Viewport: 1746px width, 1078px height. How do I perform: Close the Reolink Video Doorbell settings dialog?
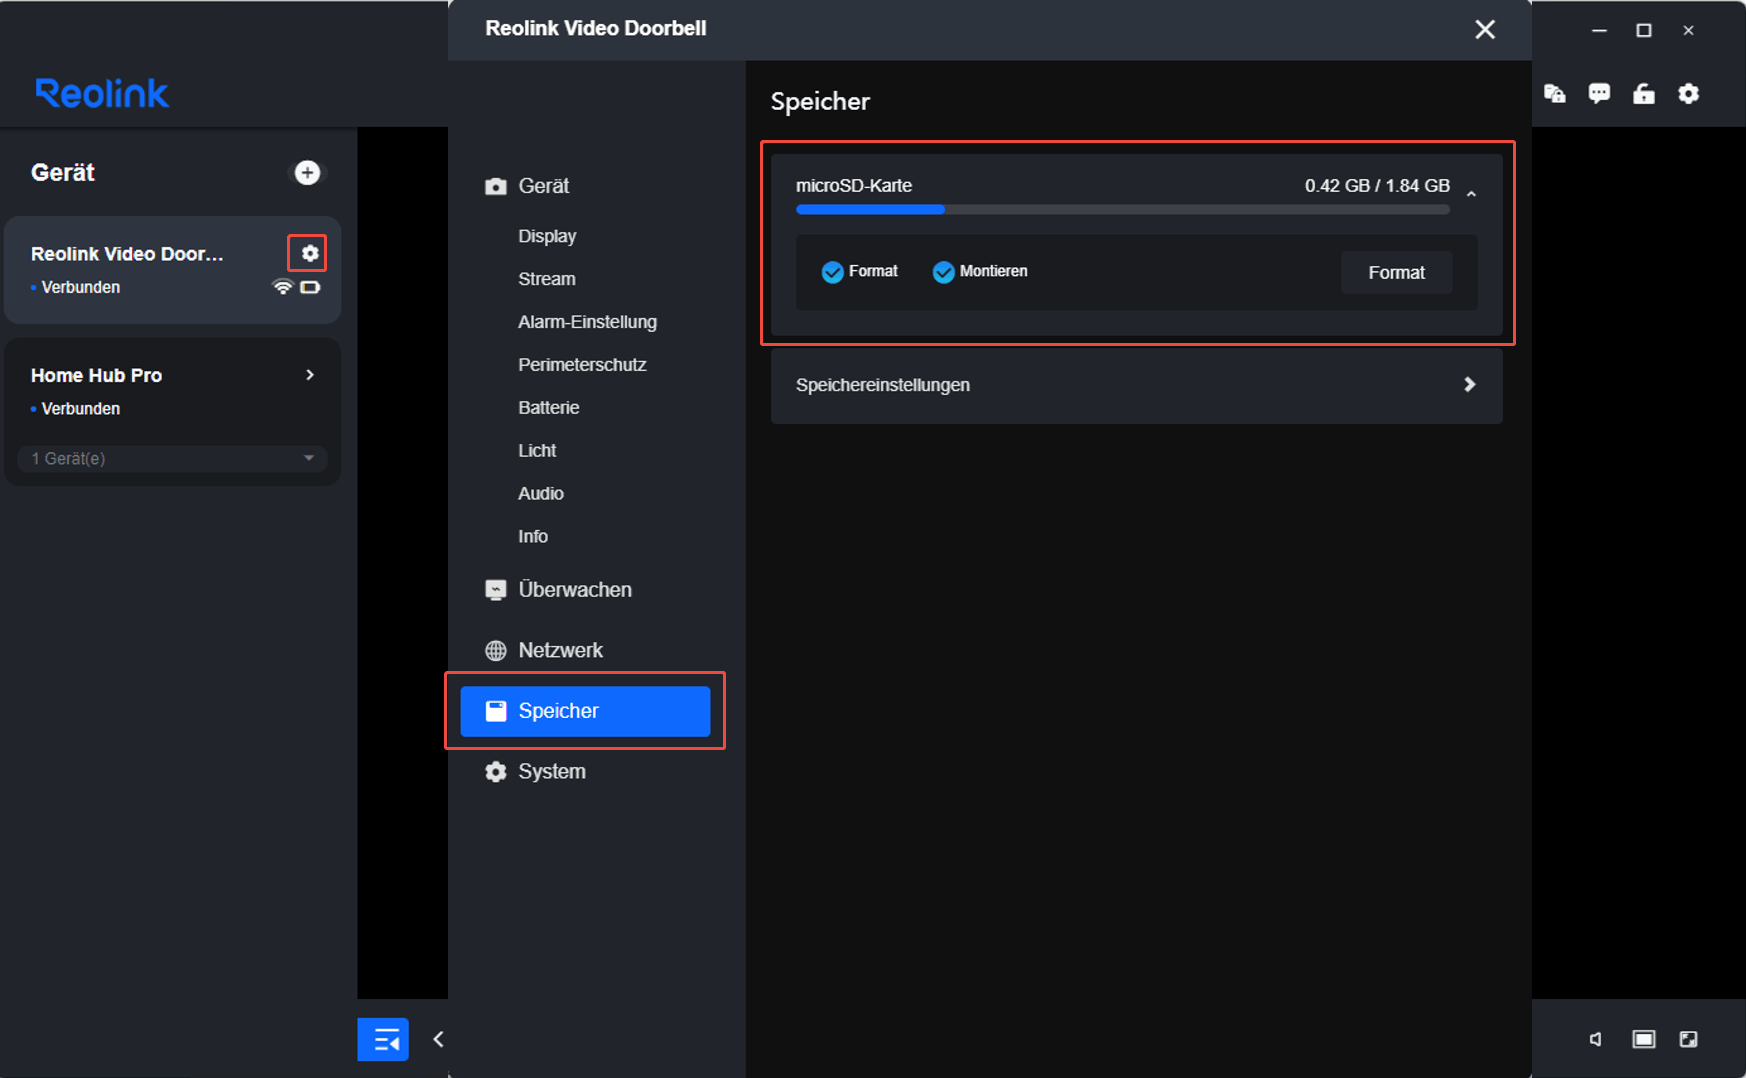click(x=1485, y=30)
